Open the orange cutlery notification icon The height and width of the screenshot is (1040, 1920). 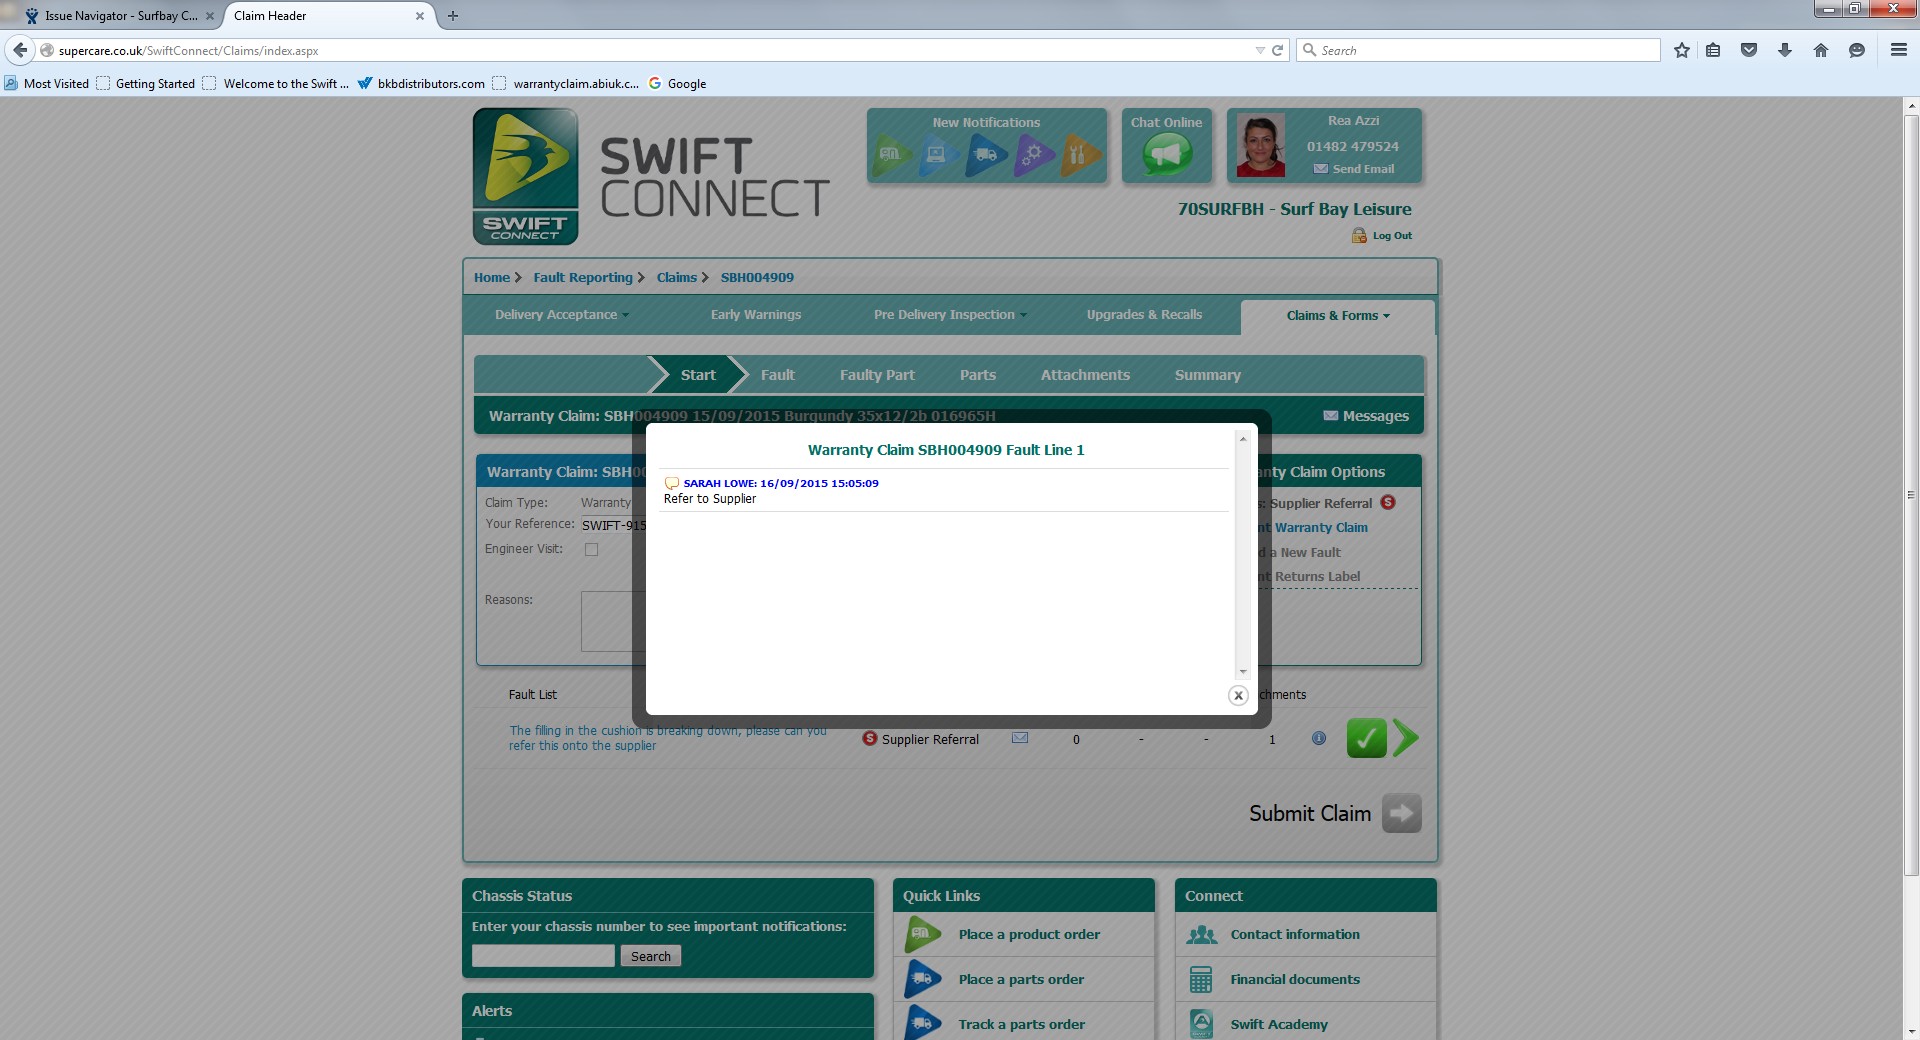click(1080, 155)
